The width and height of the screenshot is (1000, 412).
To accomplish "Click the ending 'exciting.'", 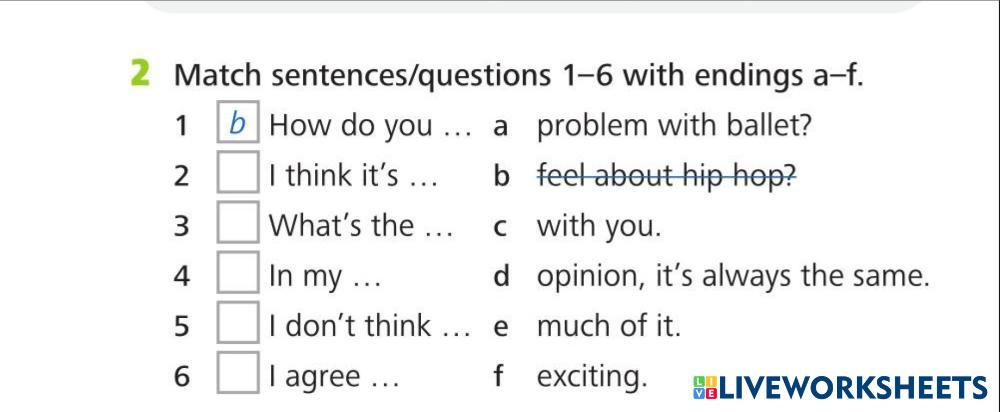I will (592, 377).
